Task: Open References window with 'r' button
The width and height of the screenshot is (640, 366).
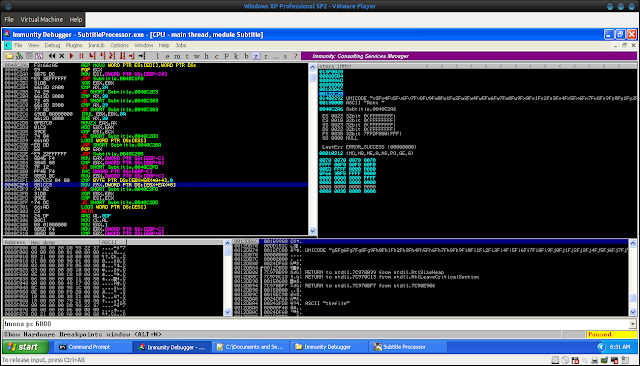Action: click(x=266, y=56)
